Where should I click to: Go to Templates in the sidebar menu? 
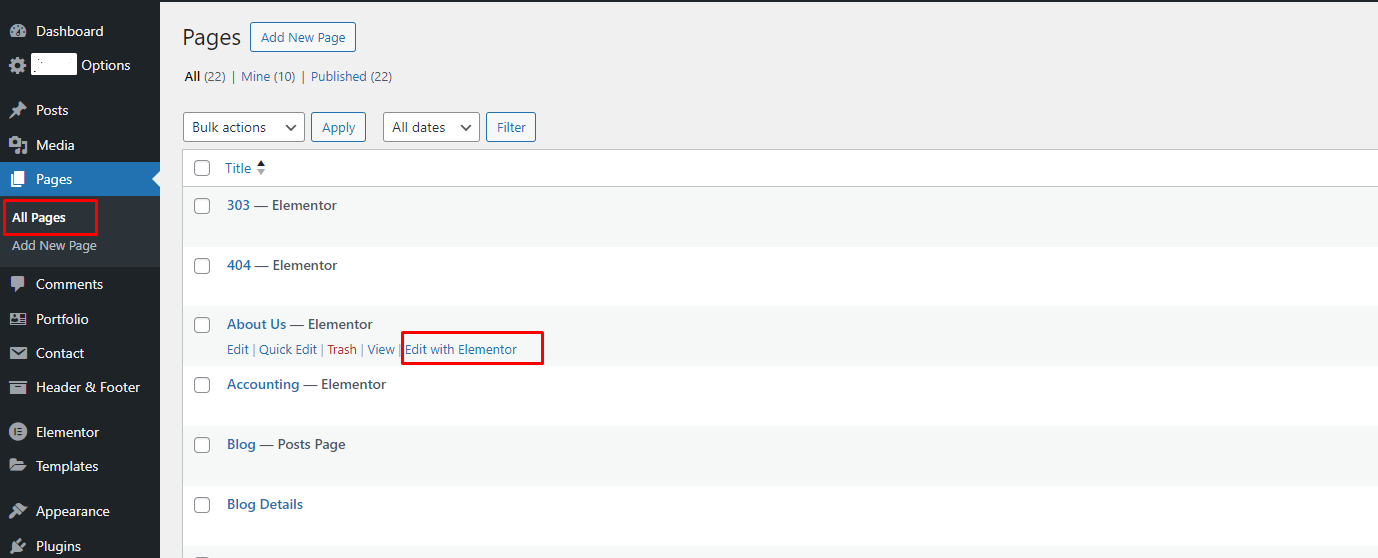[67, 466]
